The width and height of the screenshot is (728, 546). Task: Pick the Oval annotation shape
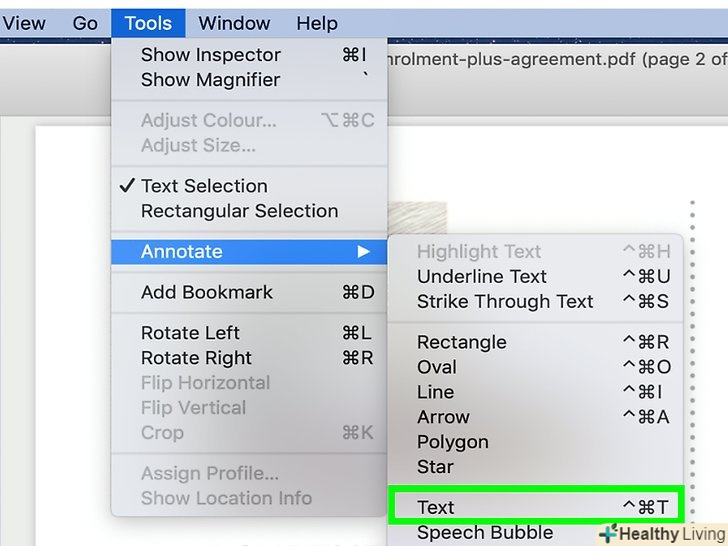click(437, 367)
